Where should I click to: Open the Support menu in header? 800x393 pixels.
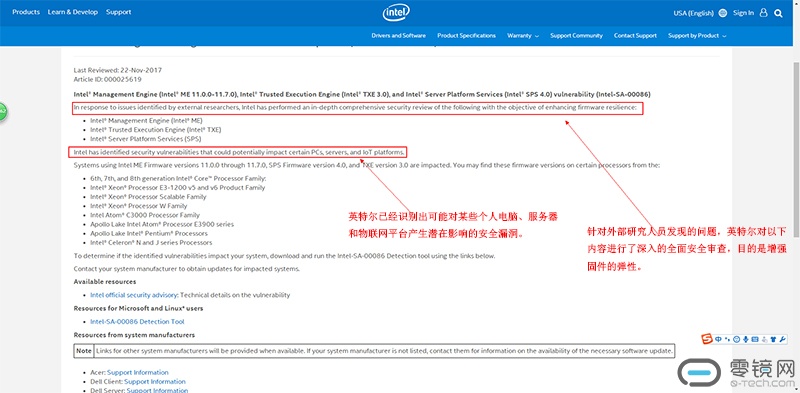click(118, 12)
